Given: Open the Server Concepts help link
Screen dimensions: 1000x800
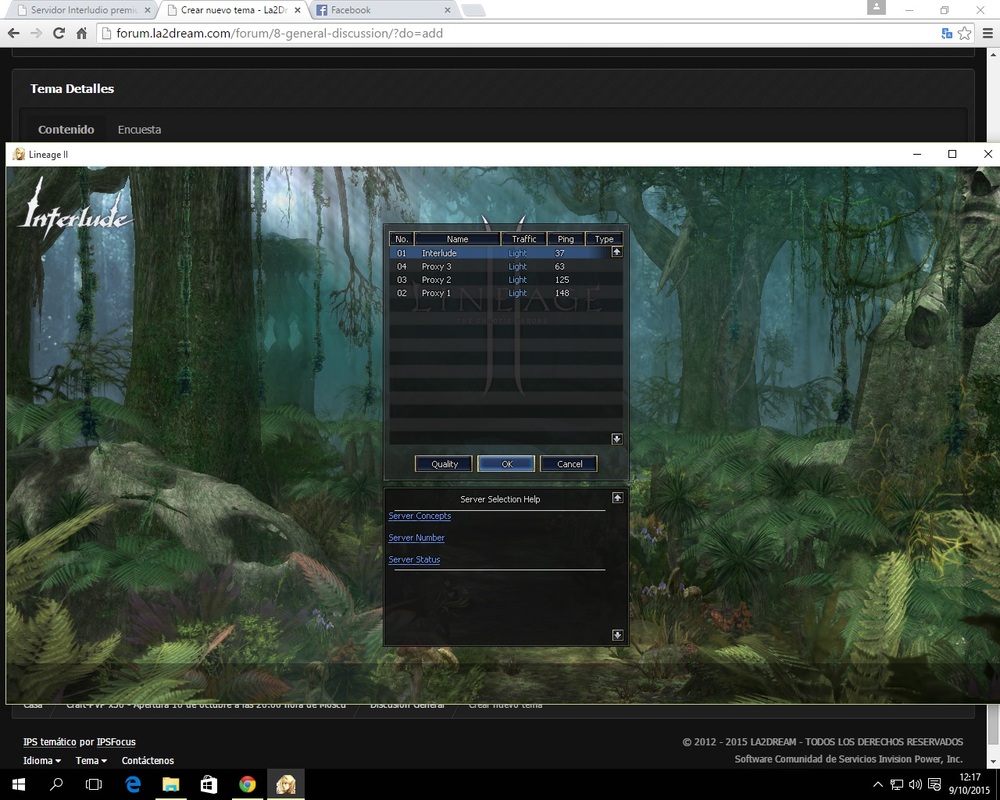Looking at the screenshot, I should [419, 516].
